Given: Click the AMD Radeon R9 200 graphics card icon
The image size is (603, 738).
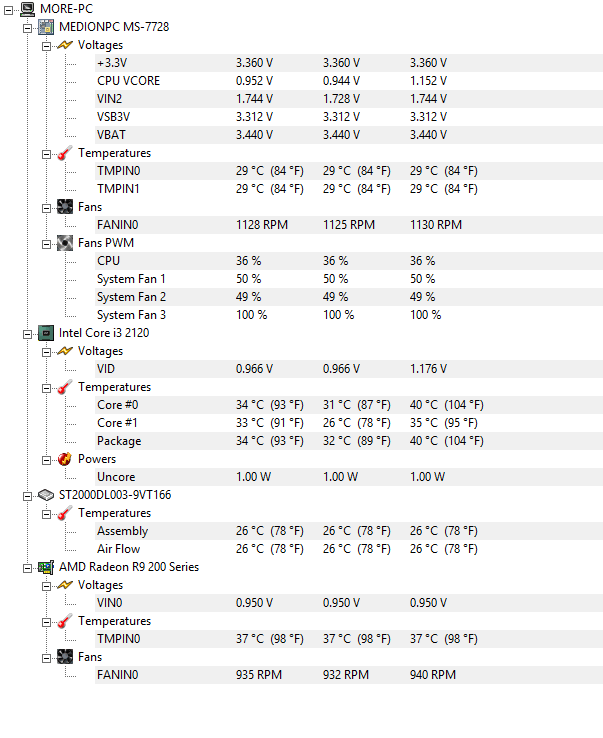Looking at the screenshot, I should (x=46, y=567).
